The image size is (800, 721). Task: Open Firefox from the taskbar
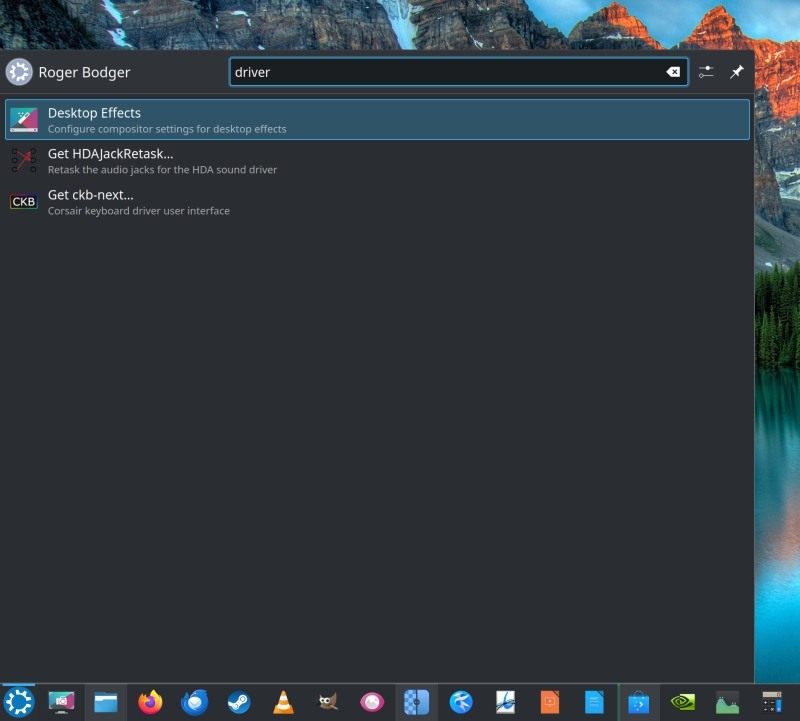pos(150,702)
